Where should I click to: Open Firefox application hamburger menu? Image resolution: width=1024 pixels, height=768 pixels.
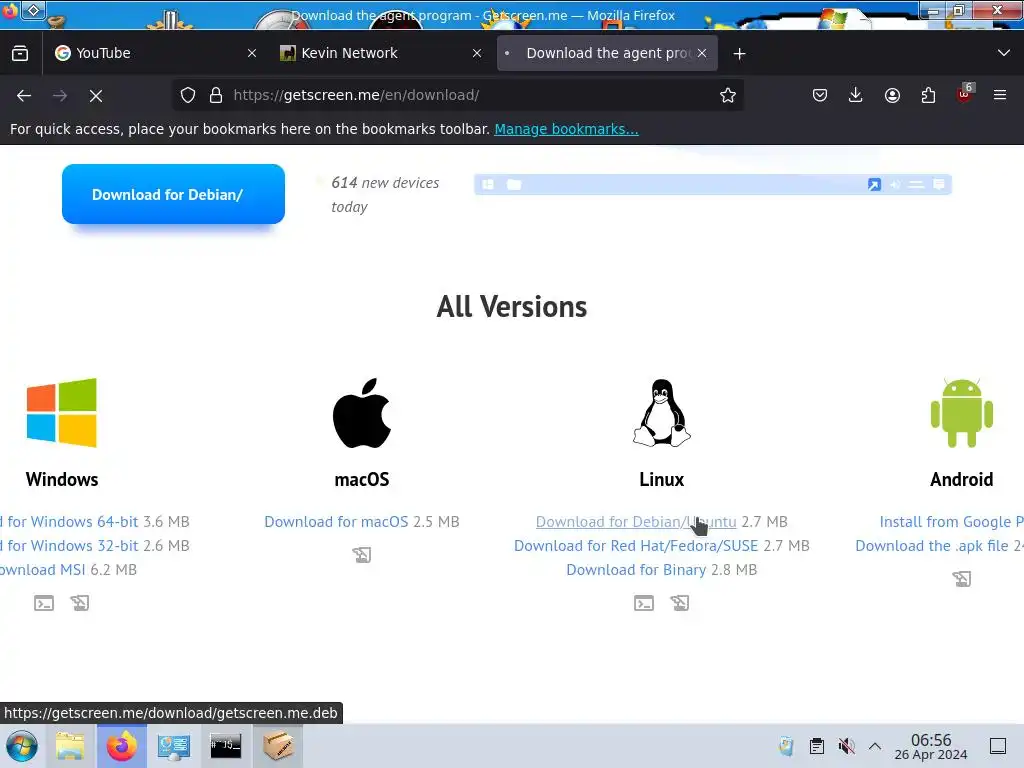point(1000,95)
